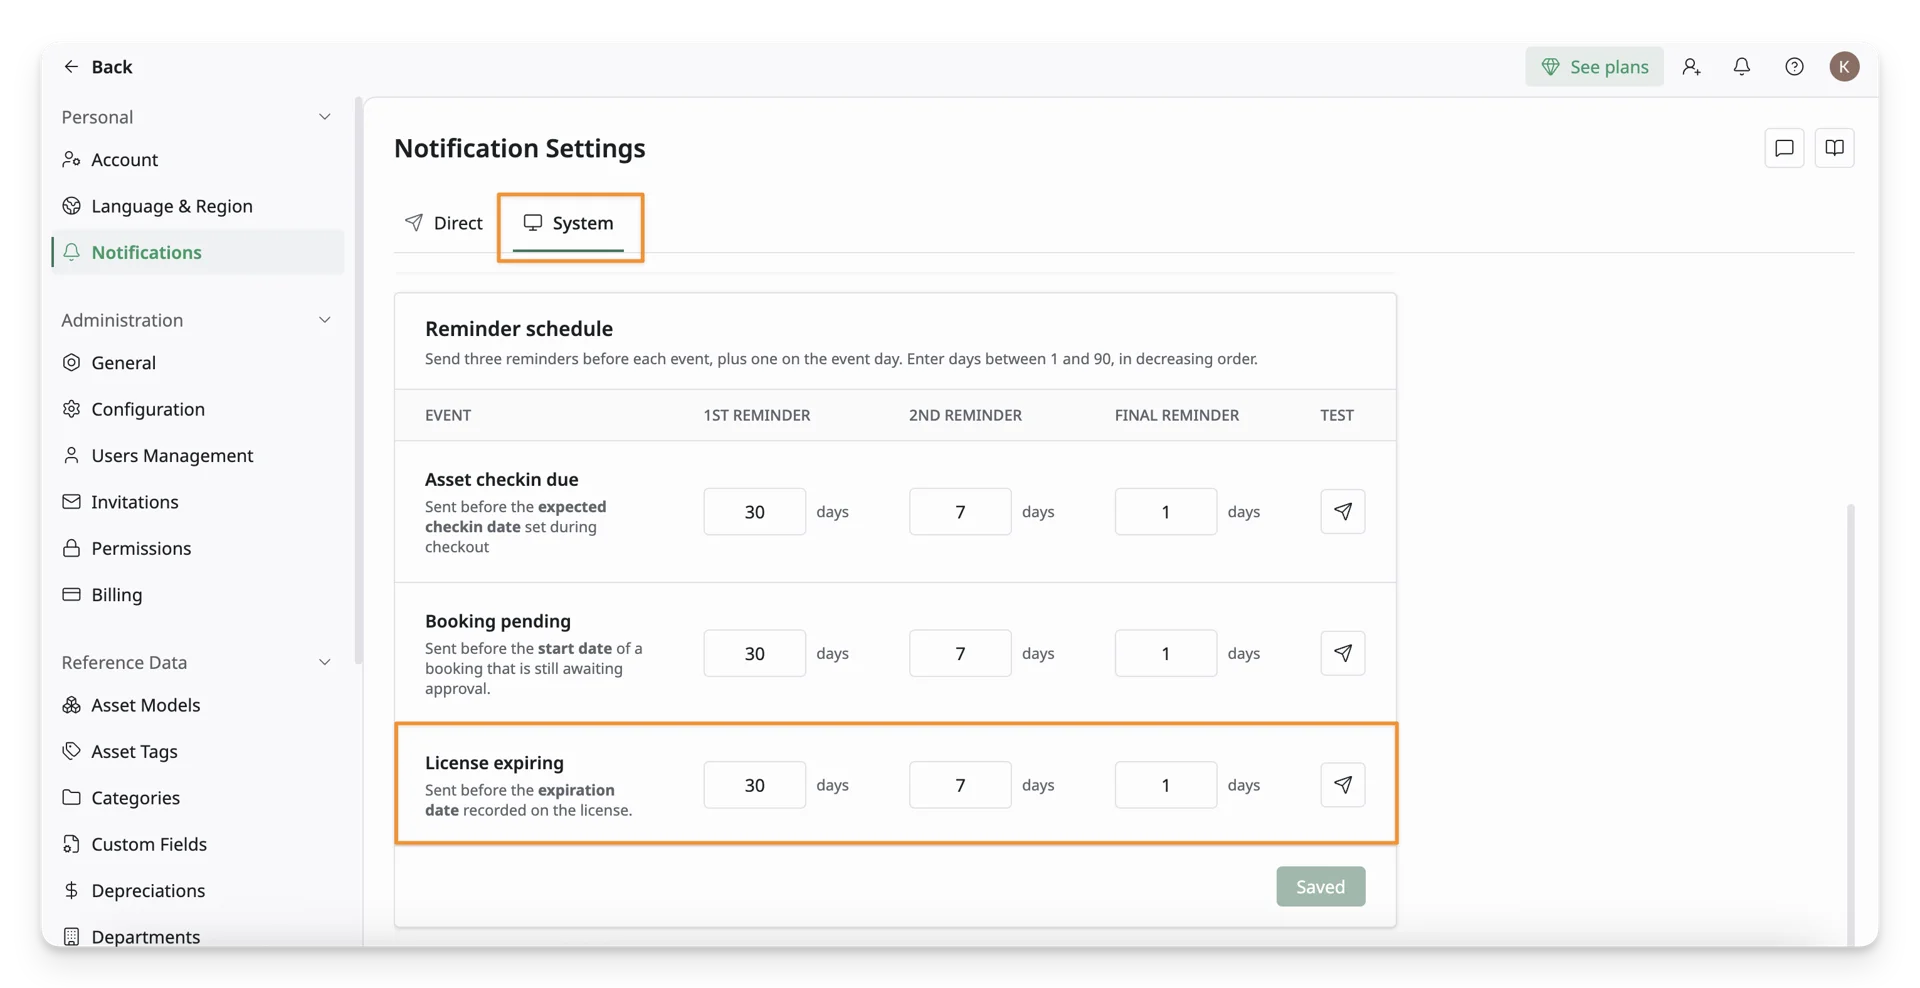Click the Permissions lock icon
1920x988 pixels.
(x=71, y=548)
